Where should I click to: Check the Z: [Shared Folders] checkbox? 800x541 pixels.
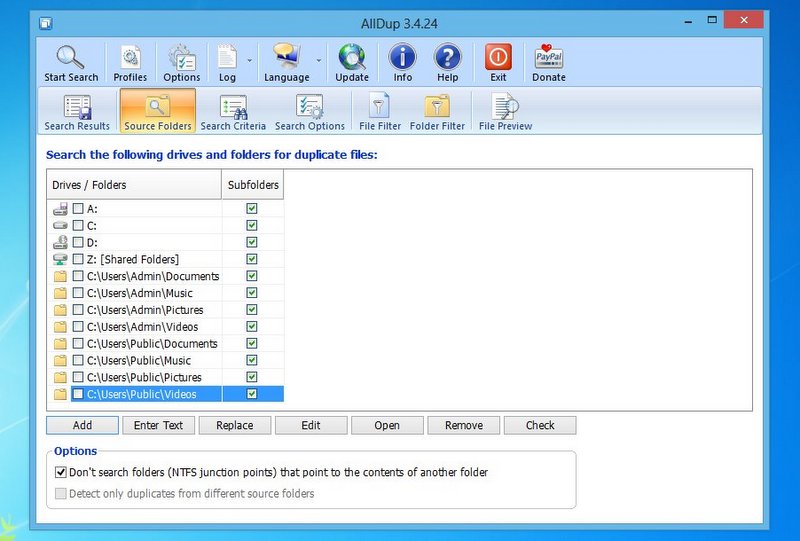(x=78, y=259)
